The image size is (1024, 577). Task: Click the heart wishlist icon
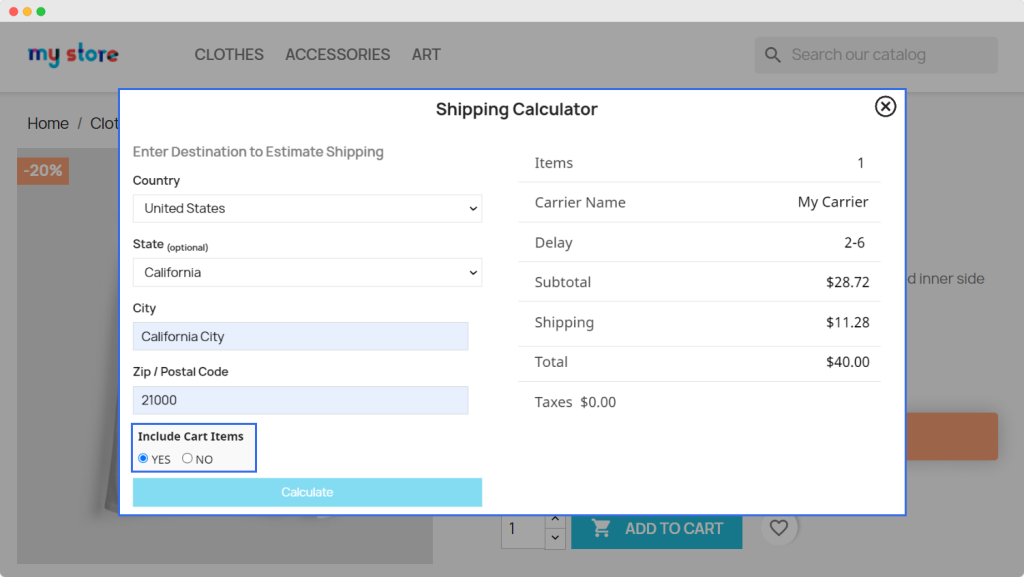pyautogui.click(x=779, y=528)
